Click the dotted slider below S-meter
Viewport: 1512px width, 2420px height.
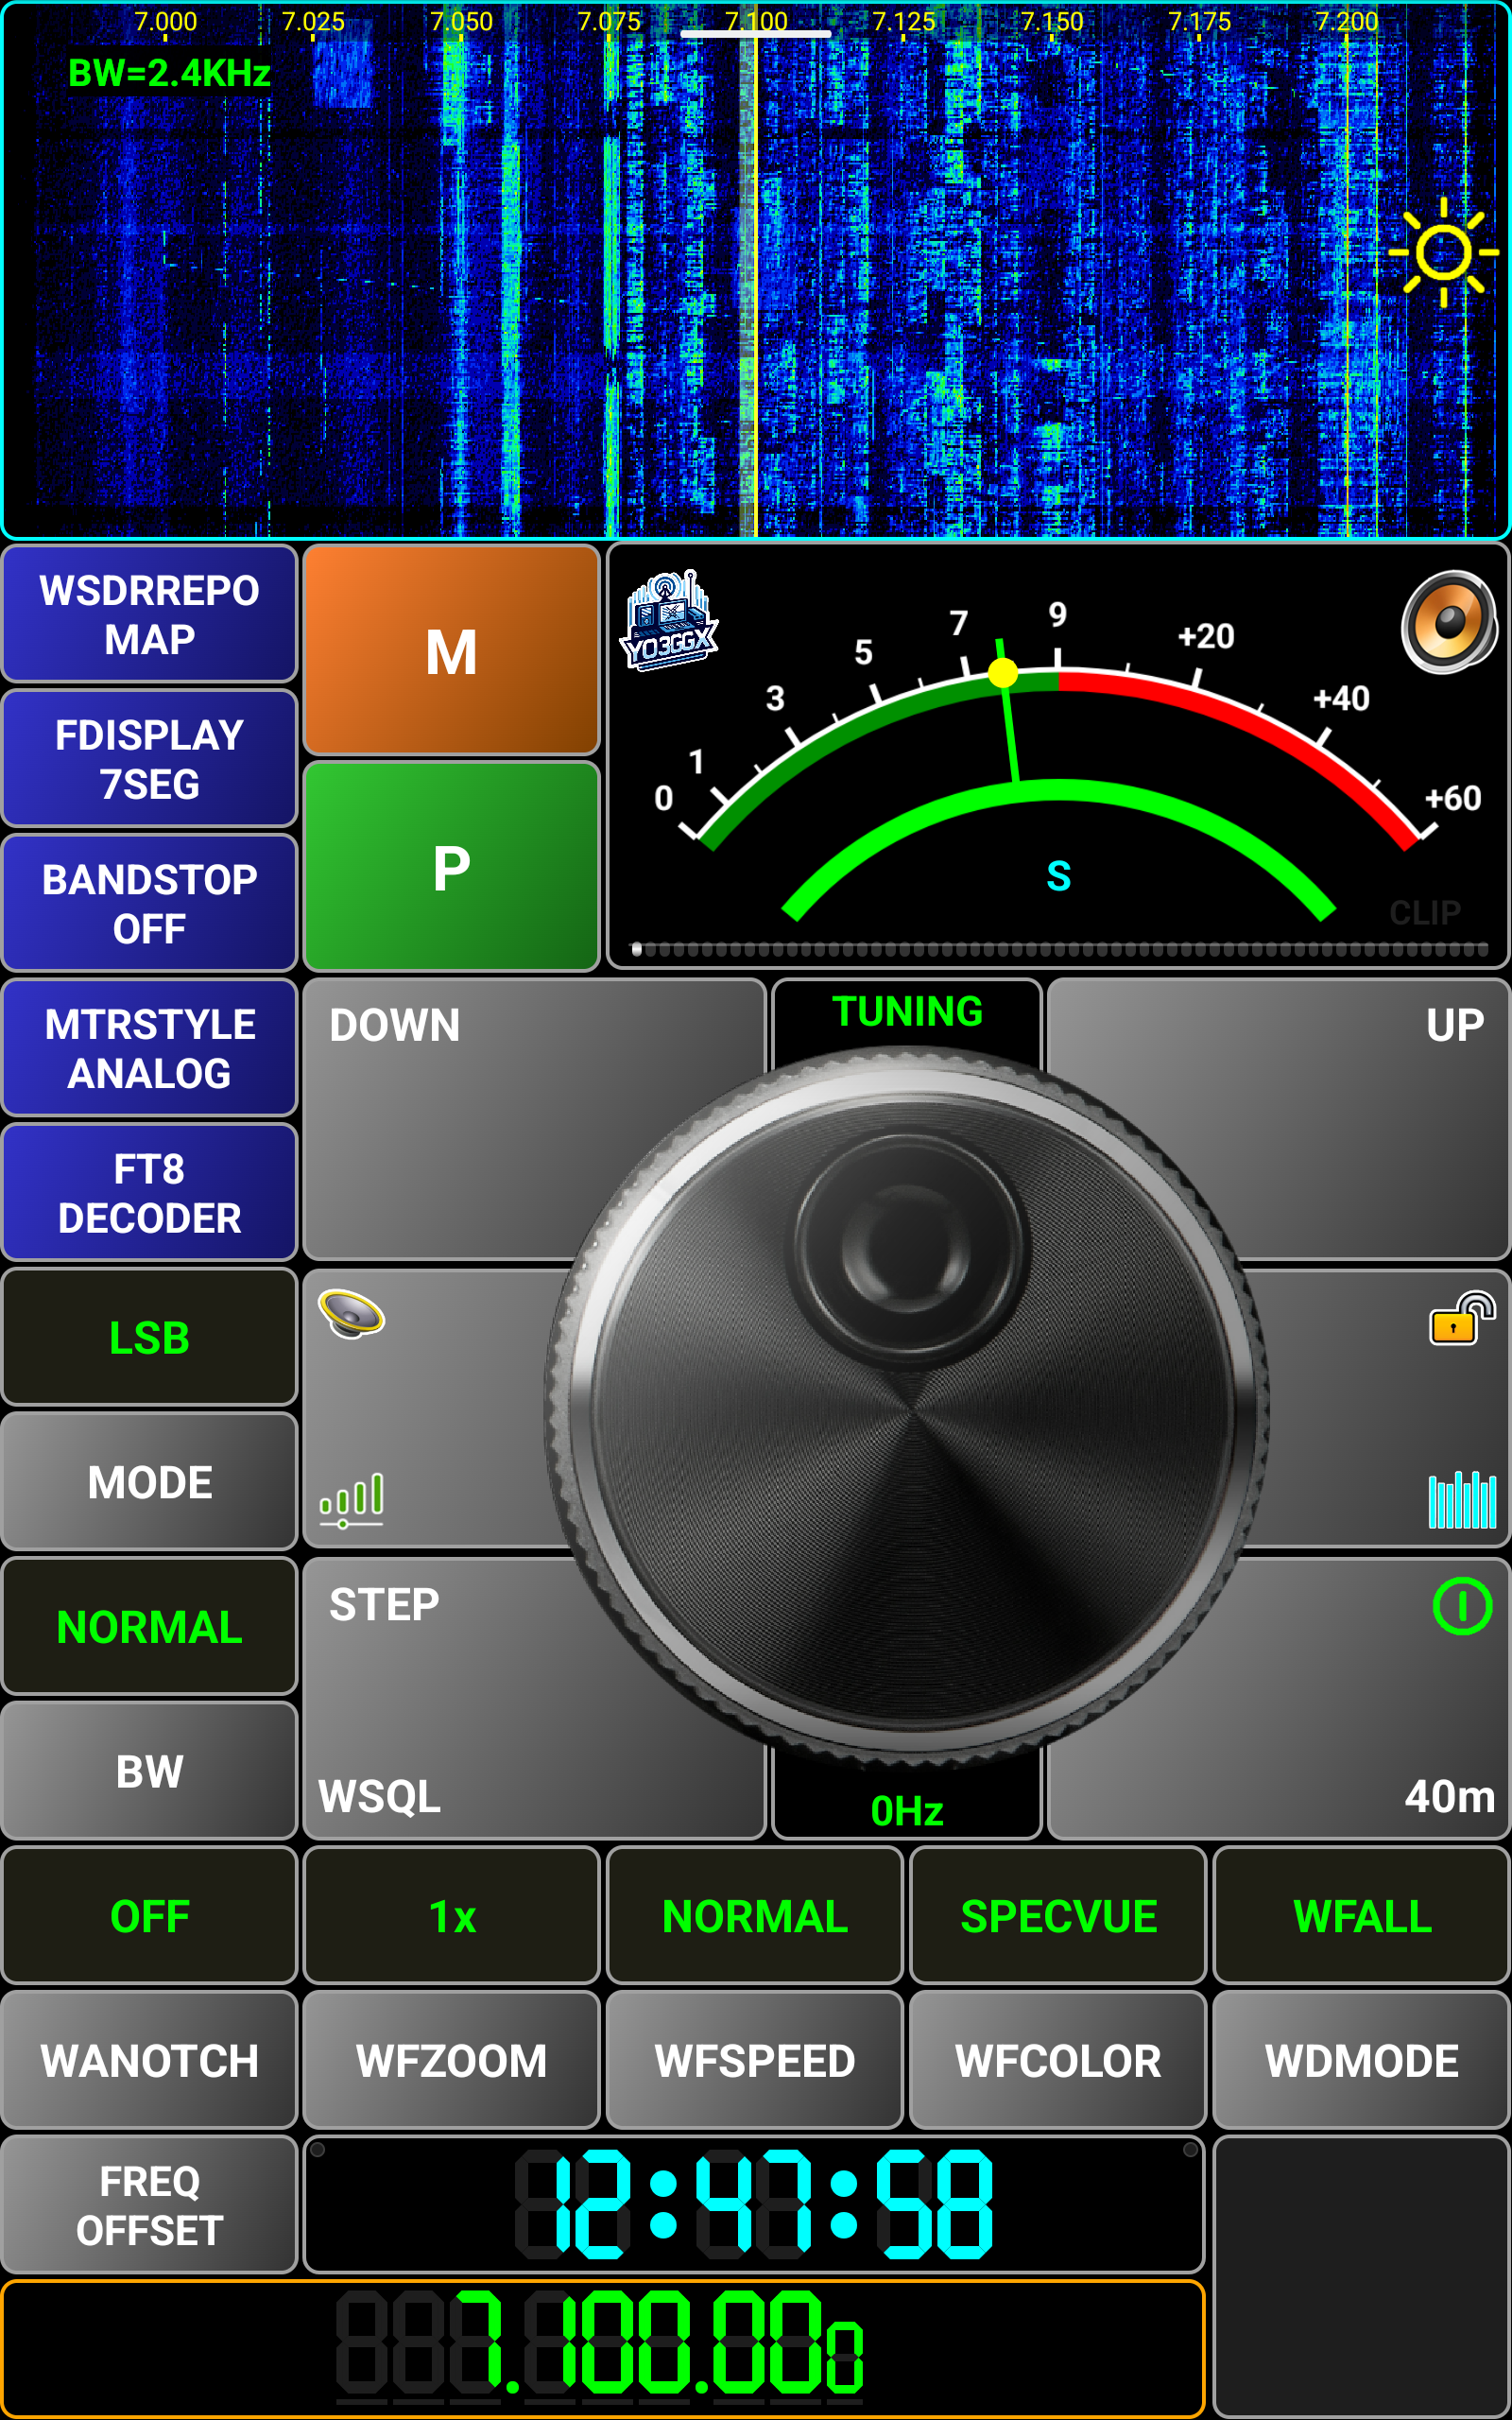1058,950
